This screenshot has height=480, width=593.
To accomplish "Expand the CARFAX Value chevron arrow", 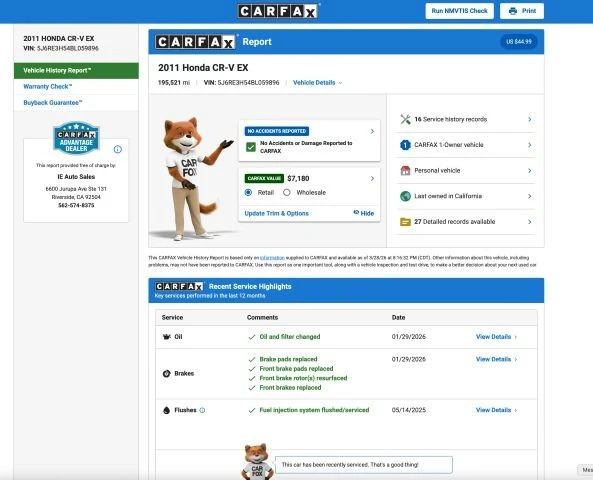I will 372,179.
